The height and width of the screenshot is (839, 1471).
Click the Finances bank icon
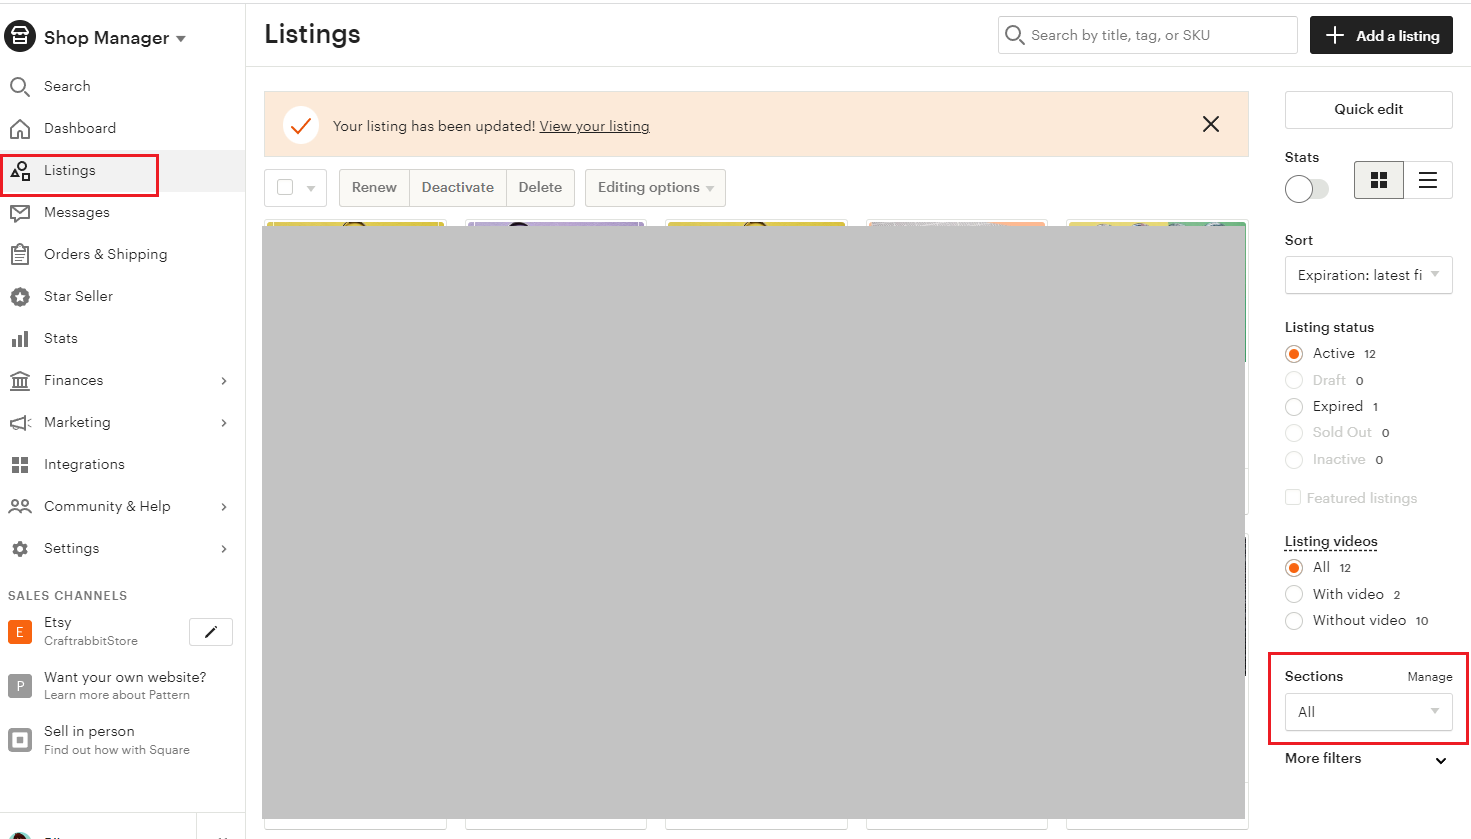[20, 381]
